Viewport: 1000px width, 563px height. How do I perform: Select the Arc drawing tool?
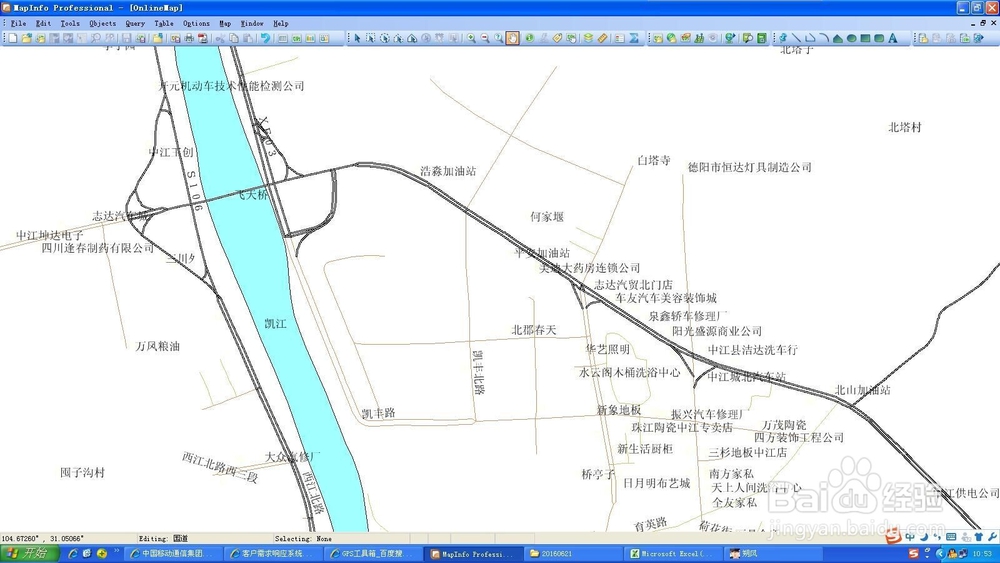(824, 38)
